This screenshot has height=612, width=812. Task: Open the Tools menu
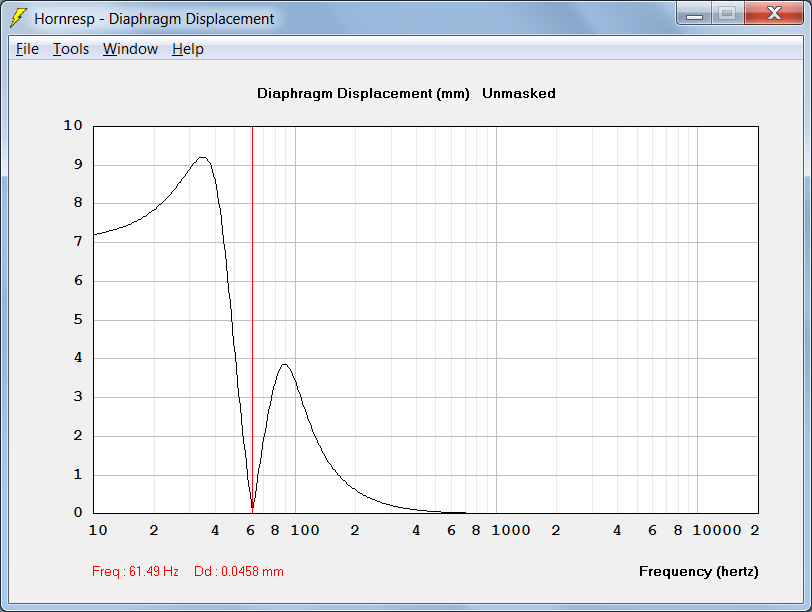tap(71, 49)
